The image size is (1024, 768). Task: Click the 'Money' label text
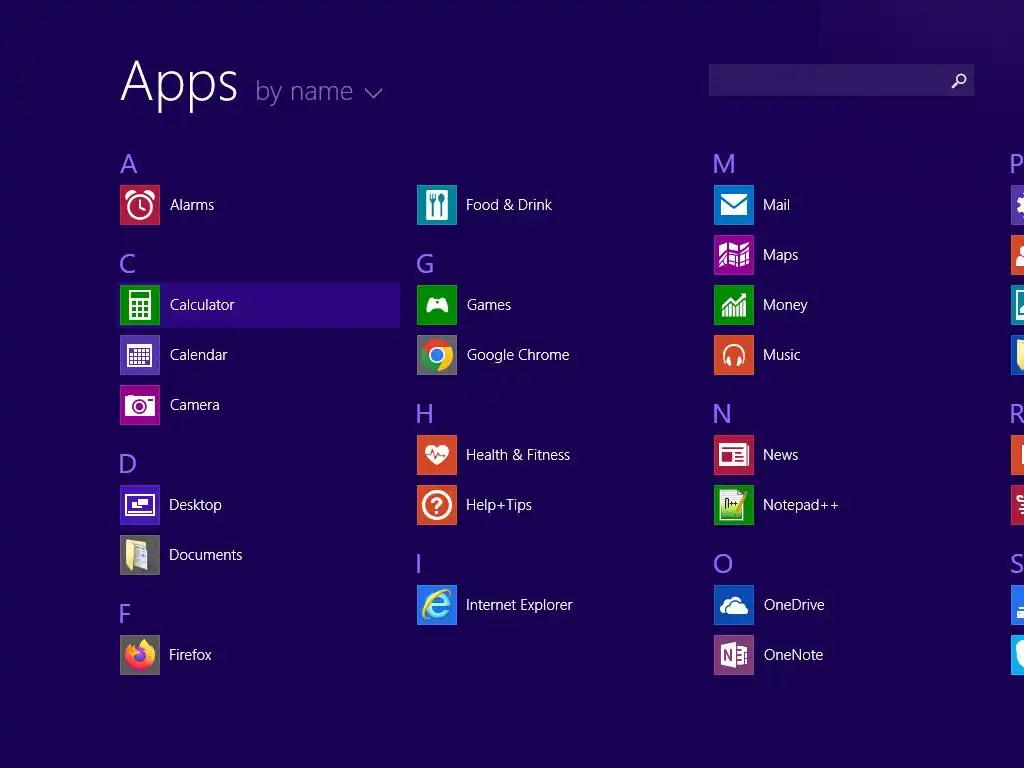786,306
